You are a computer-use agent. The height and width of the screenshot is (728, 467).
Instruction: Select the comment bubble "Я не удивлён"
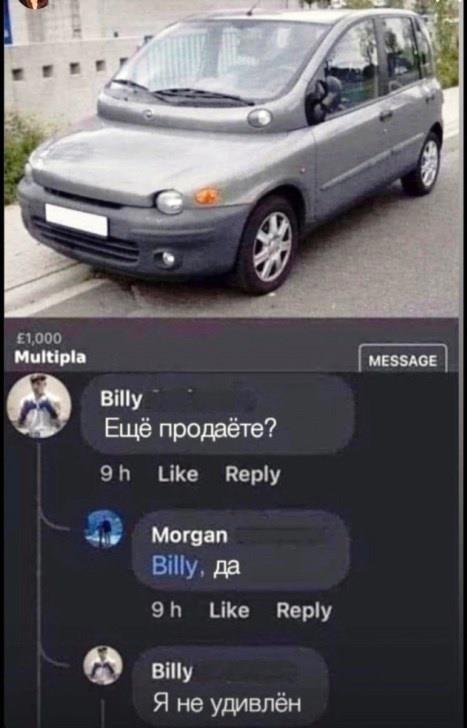click(230, 687)
